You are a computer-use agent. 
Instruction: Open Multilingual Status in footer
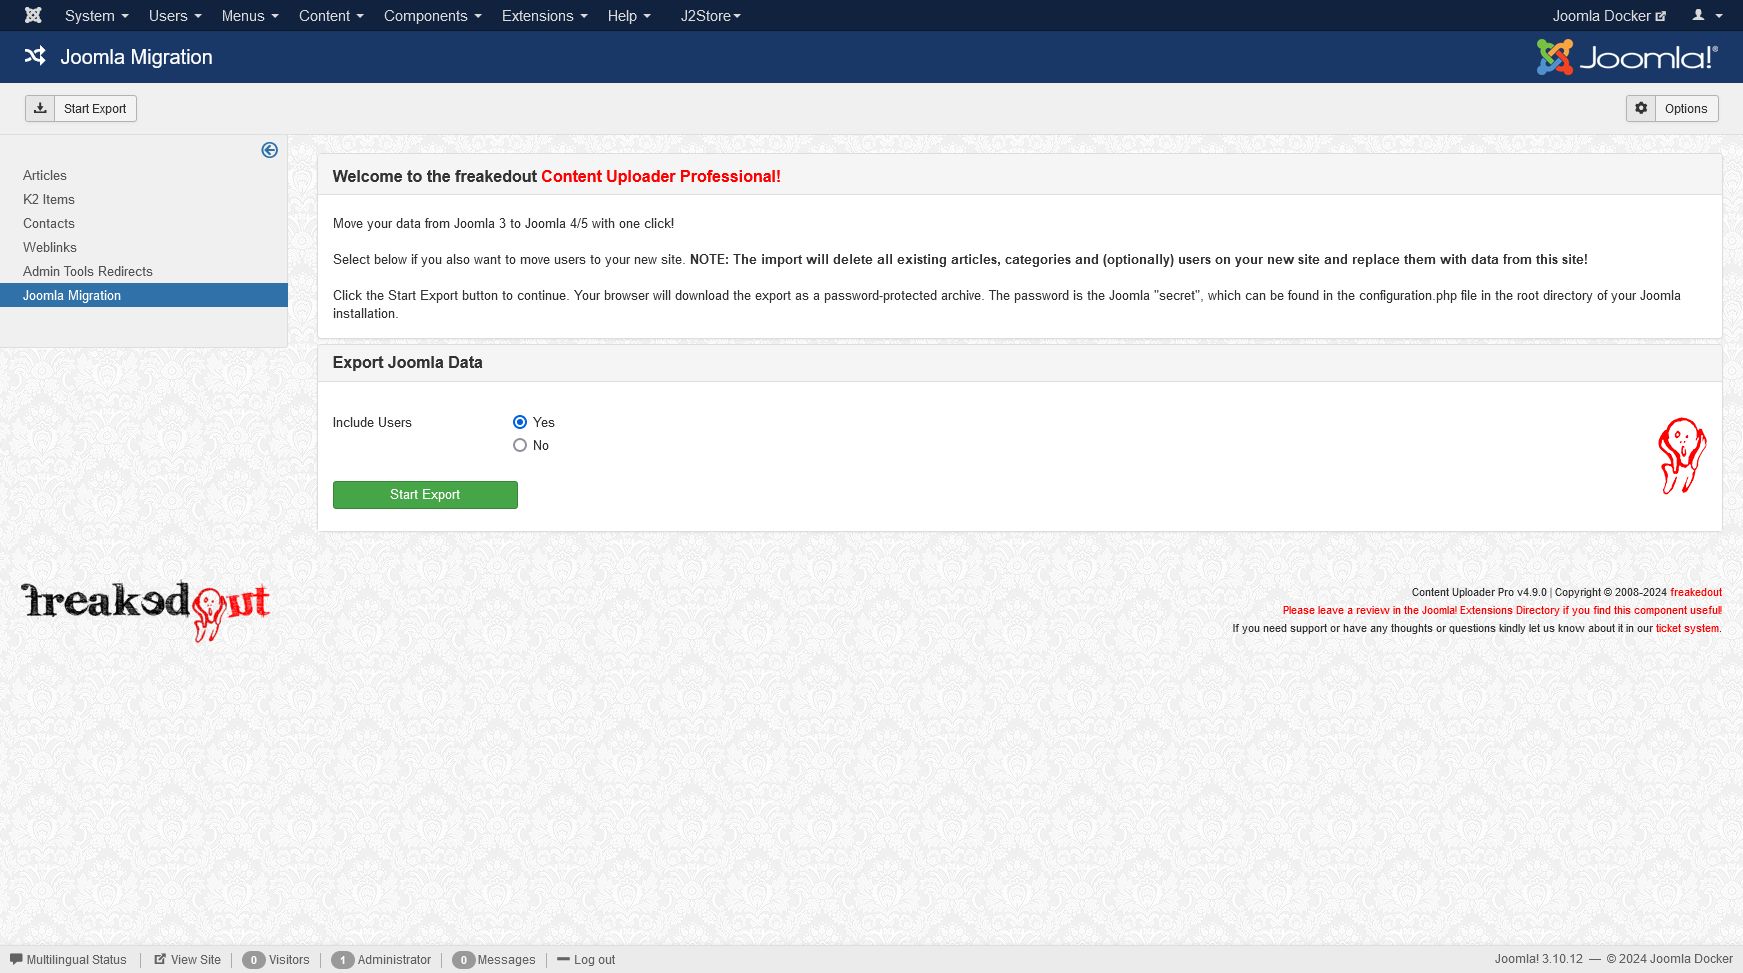pyautogui.click(x=69, y=960)
